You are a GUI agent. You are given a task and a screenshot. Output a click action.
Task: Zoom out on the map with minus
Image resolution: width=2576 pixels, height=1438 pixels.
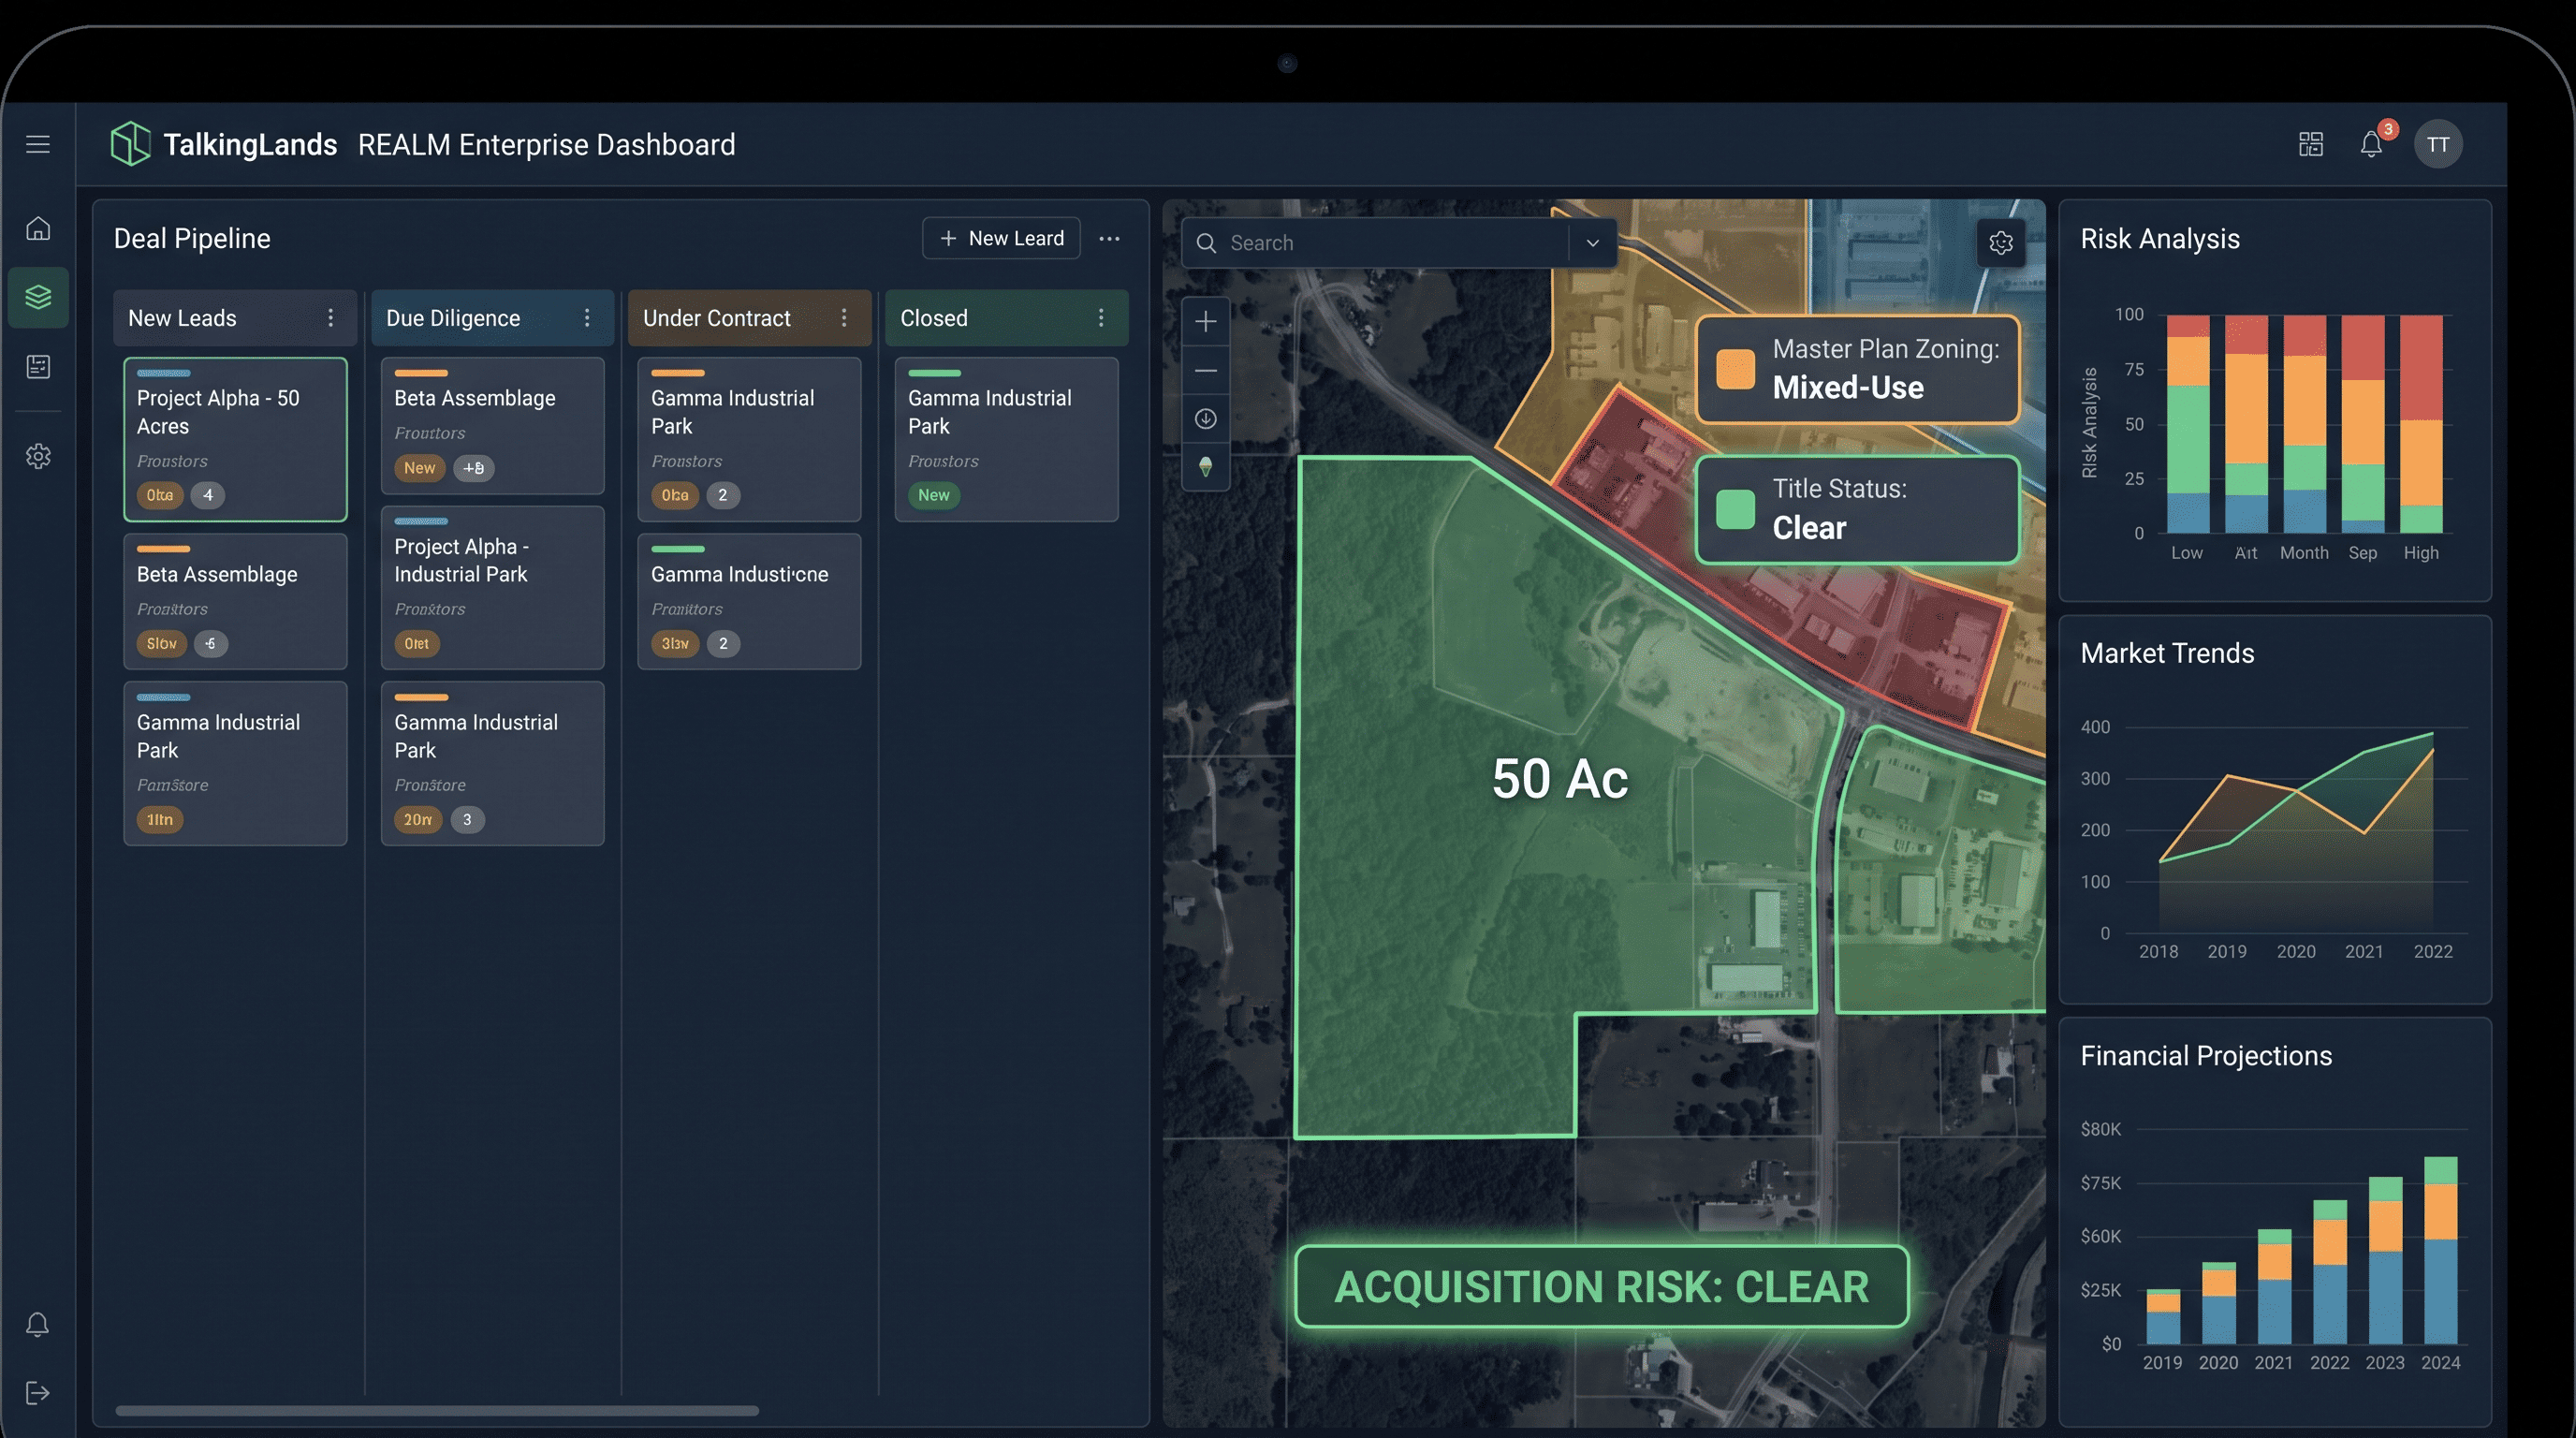tap(1206, 370)
